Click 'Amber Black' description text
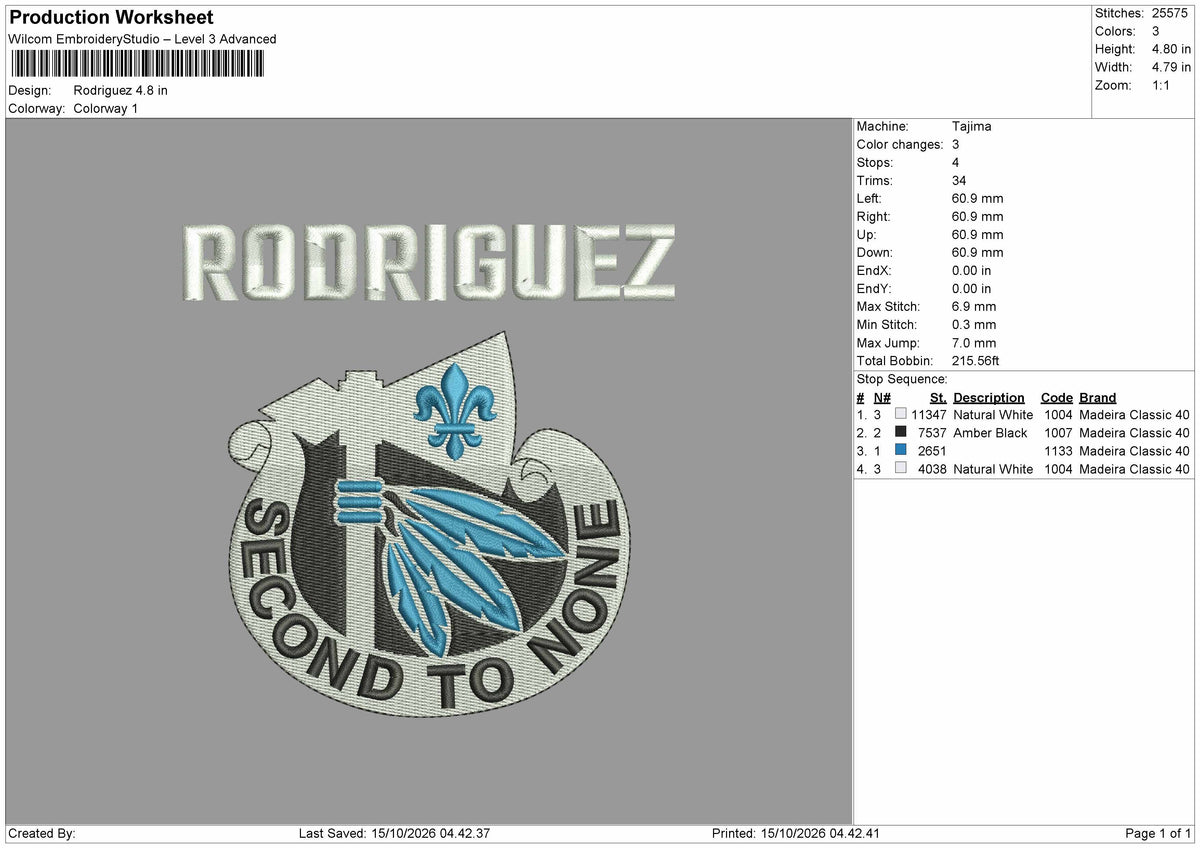The width and height of the screenshot is (1200, 848). pyautogui.click(x=990, y=433)
